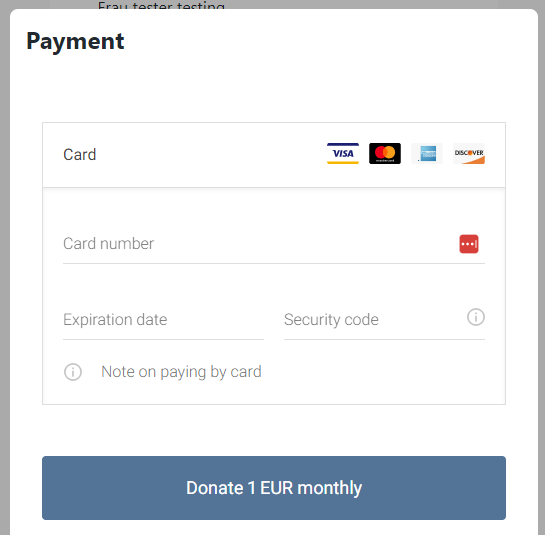545x535 pixels.
Task: Click the Donate 1 EUR monthly button
Action: point(274,488)
